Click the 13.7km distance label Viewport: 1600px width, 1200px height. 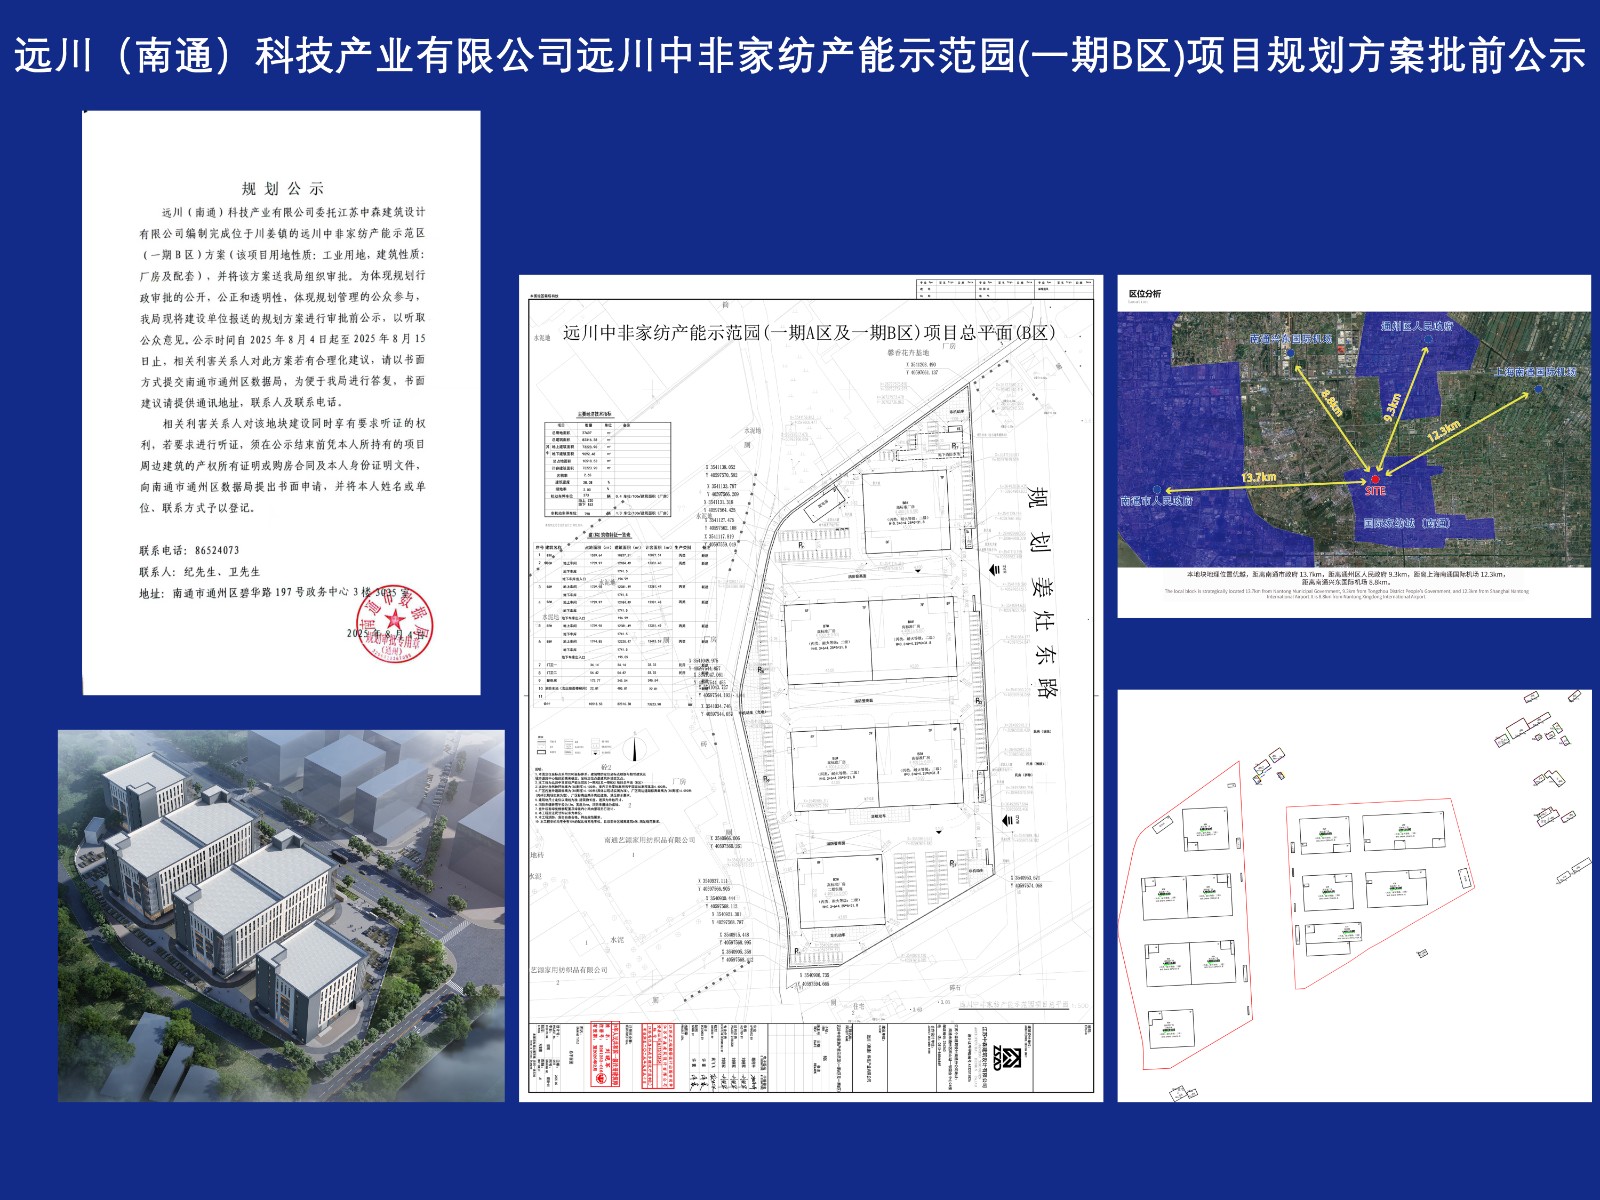(x=1258, y=478)
